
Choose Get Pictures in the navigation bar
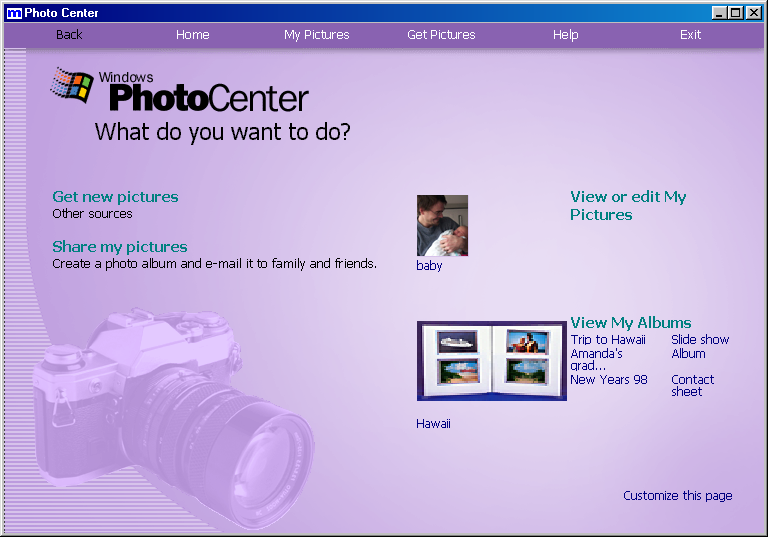tap(441, 35)
